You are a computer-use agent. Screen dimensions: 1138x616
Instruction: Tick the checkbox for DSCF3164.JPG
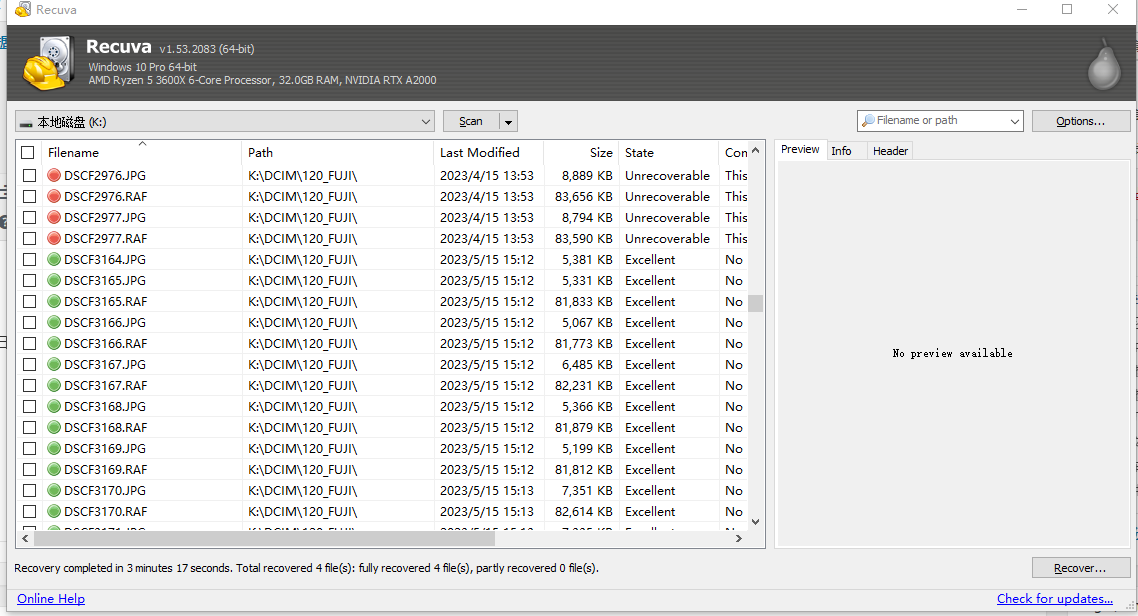coord(29,259)
